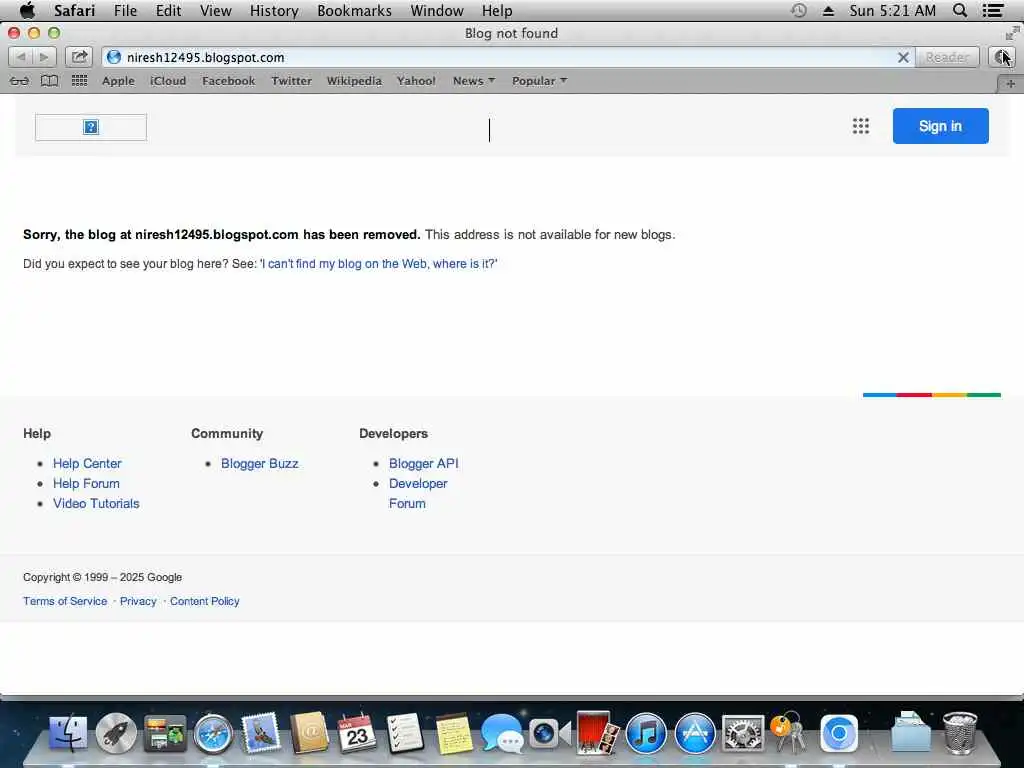Open the Mail stamp icon in dock
This screenshot has height=768, width=1024.
261,733
